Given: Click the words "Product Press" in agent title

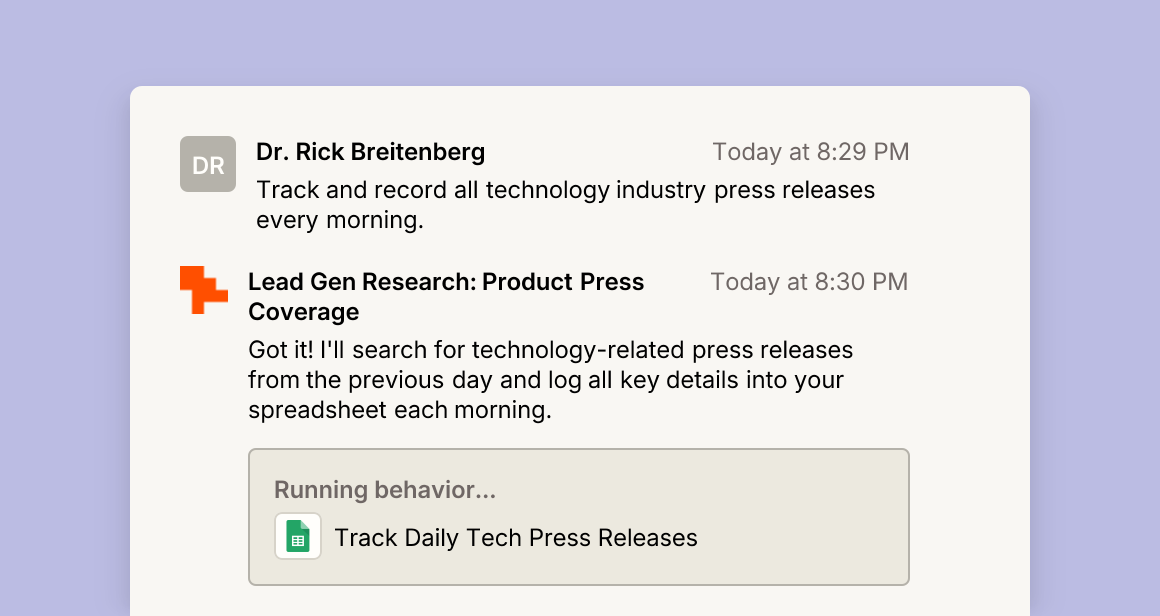Looking at the screenshot, I should tap(563, 282).
